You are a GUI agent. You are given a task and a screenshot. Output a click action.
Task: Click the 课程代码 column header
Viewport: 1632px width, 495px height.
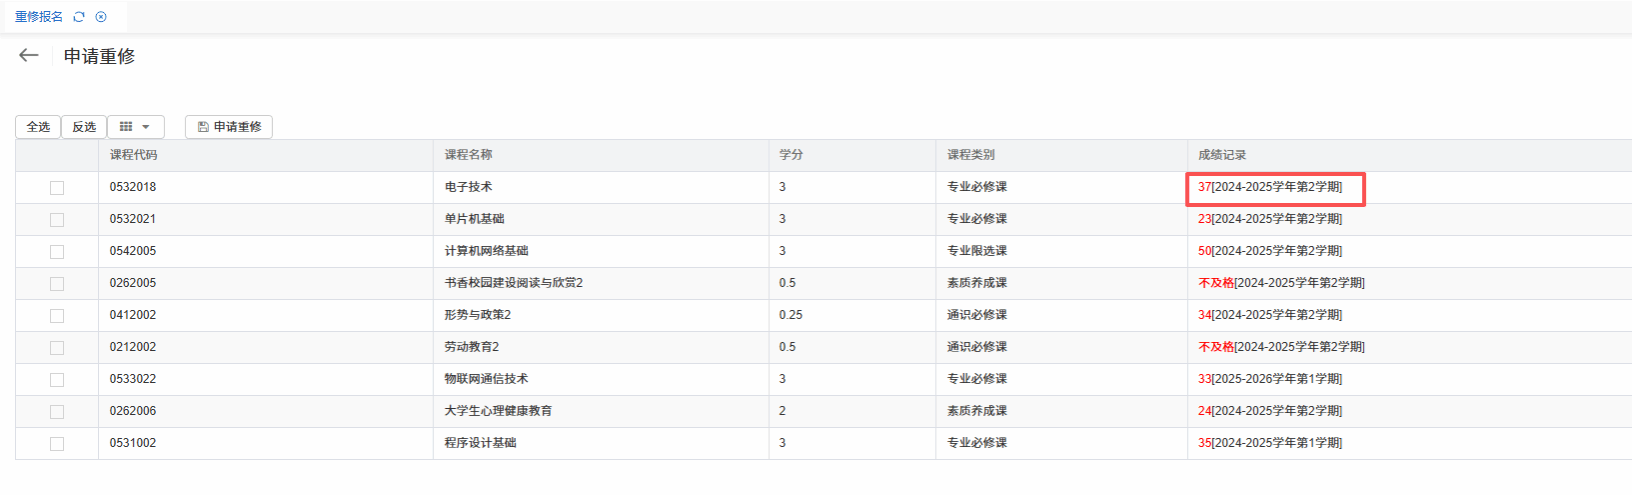coord(133,155)
